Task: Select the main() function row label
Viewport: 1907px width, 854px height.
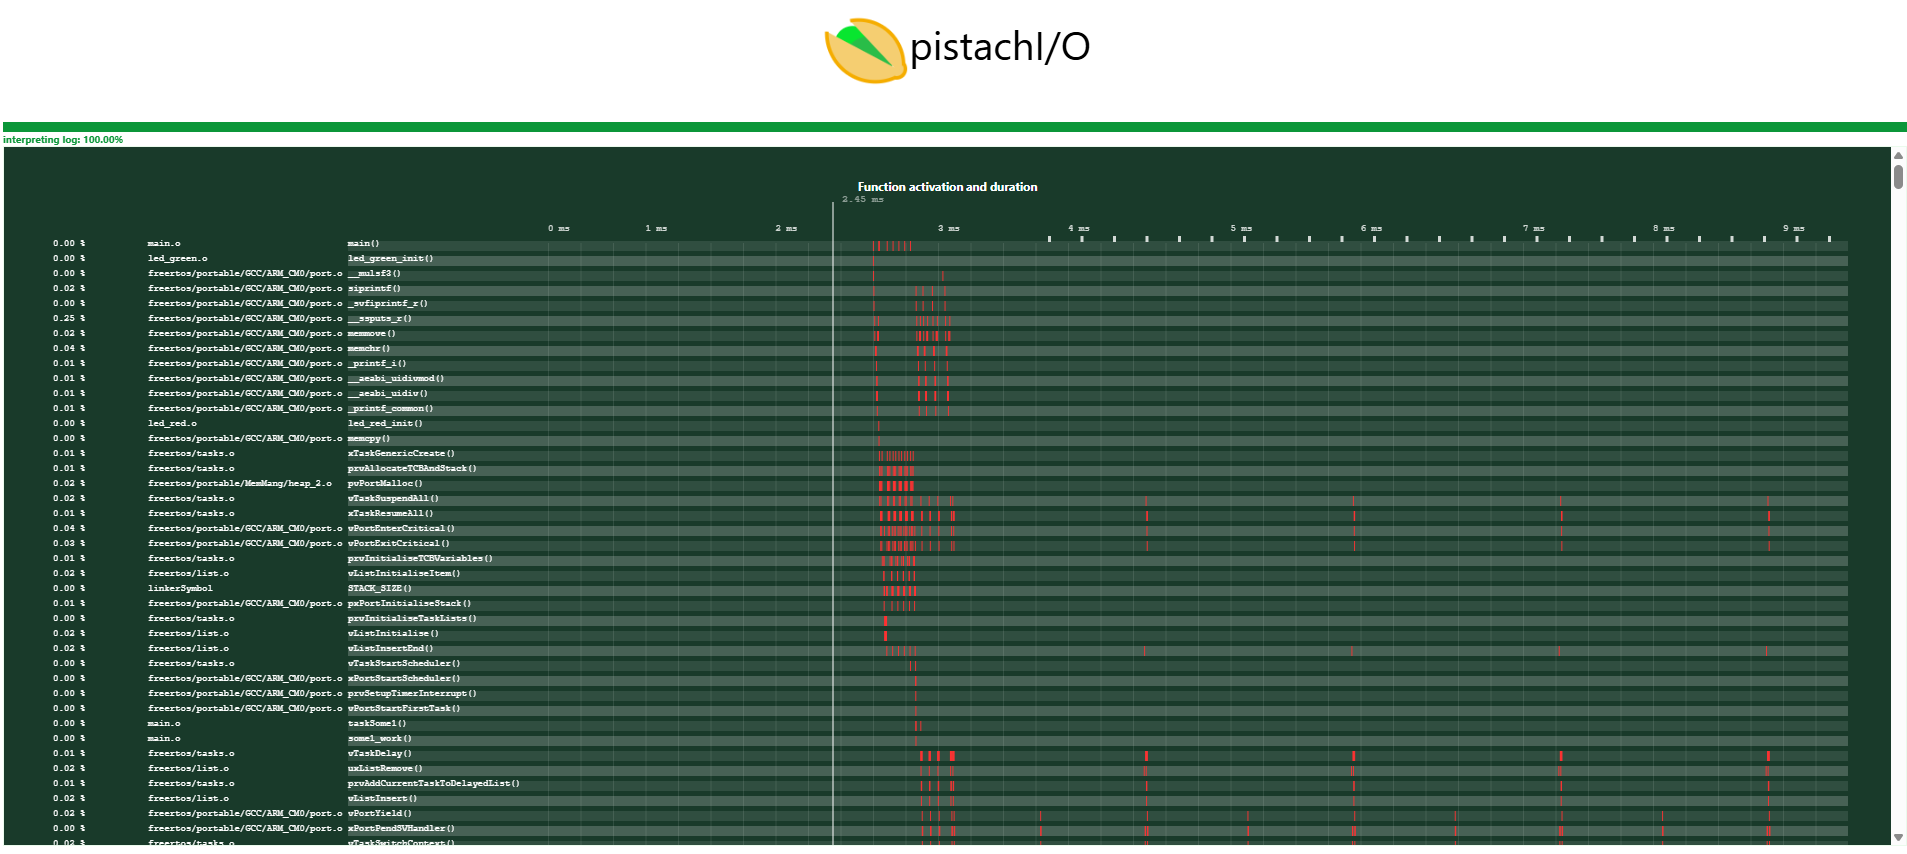Action: [x=363, y=244]
